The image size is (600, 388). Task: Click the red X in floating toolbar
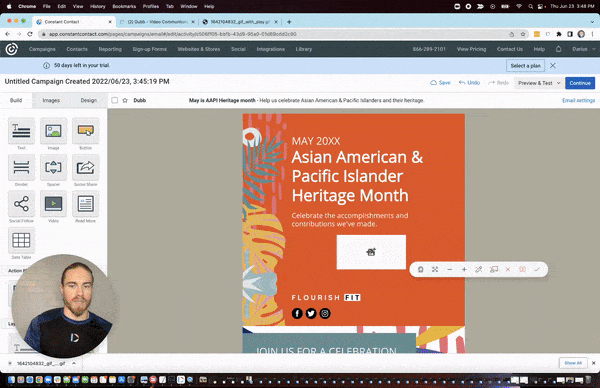click(x=508, y=269)
